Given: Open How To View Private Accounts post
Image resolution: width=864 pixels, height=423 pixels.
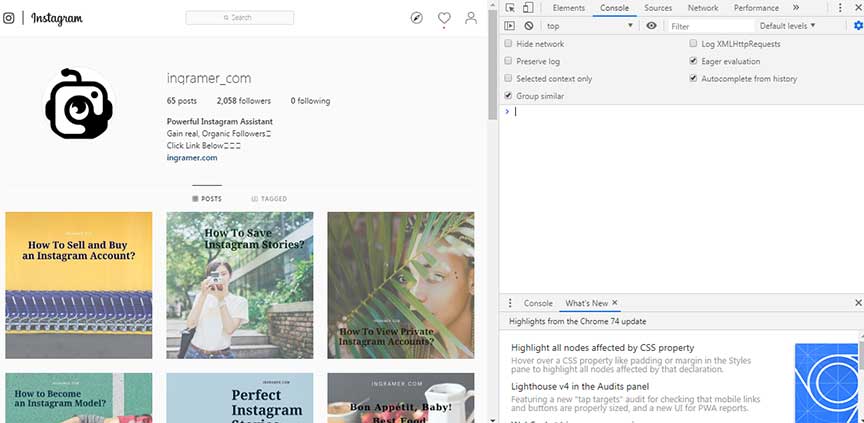Looking at the screenshot, I should click(401, 285).
